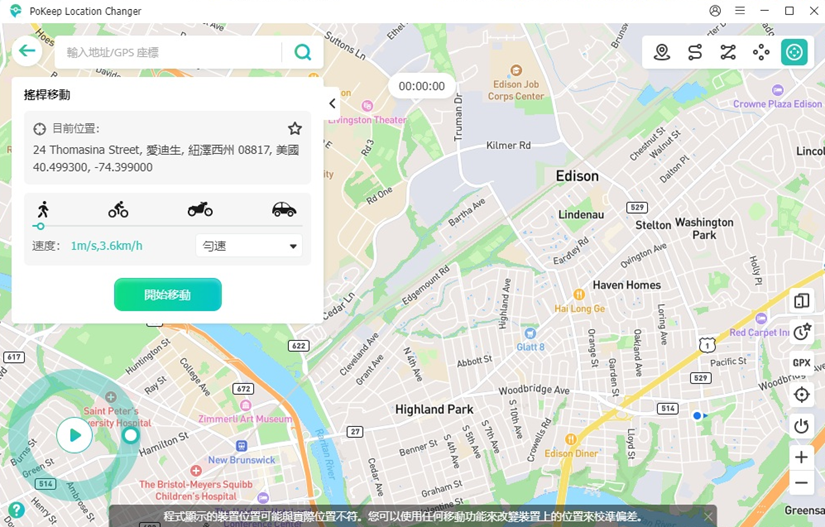Choose the multi-spot route mode icon
The image size is (825, 527).
point(728,53)
